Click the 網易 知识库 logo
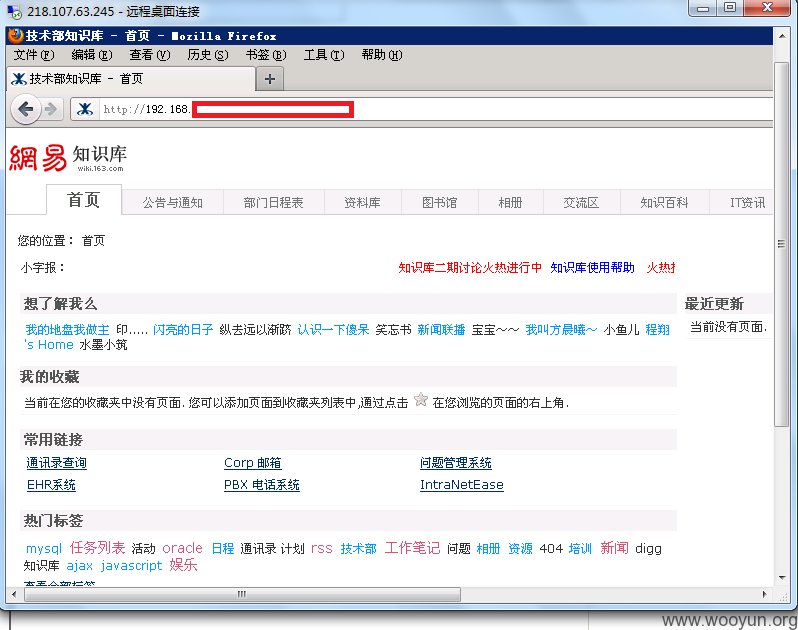 (68, 158)
